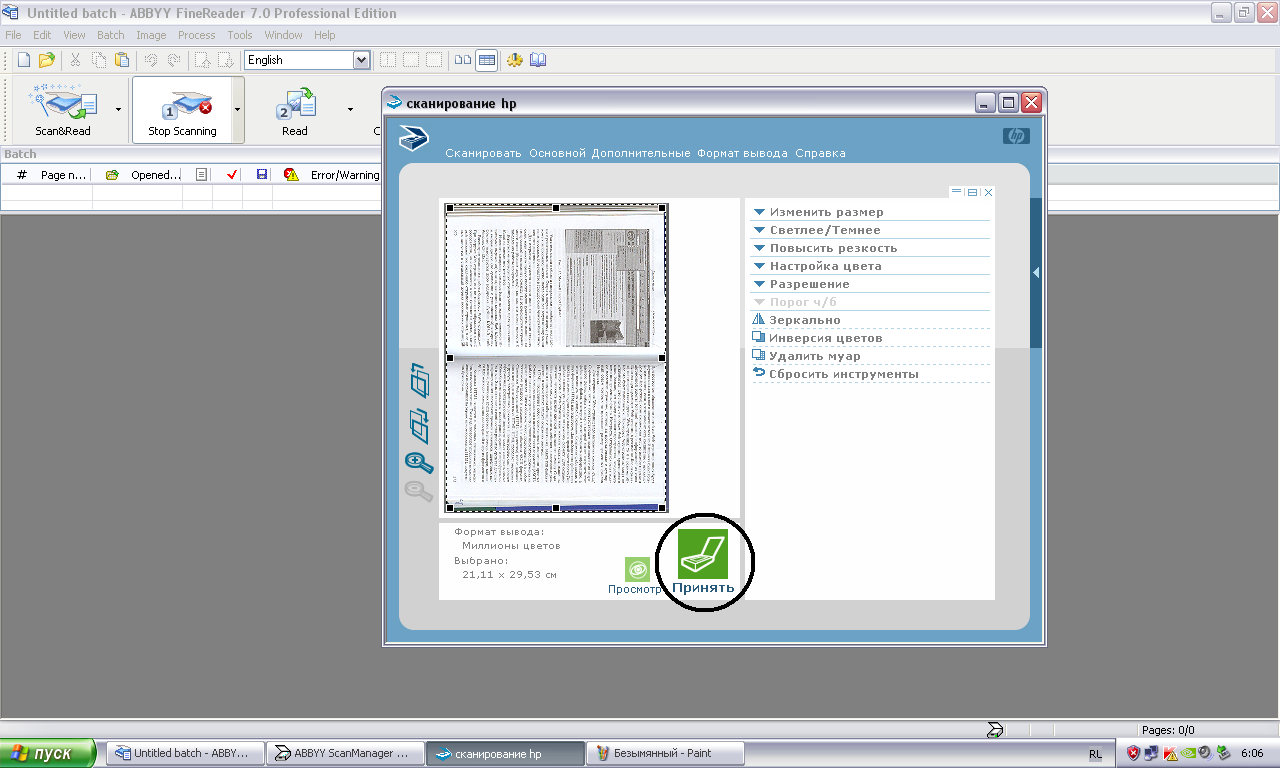Click the Error/Warning column header

[345, 175]
